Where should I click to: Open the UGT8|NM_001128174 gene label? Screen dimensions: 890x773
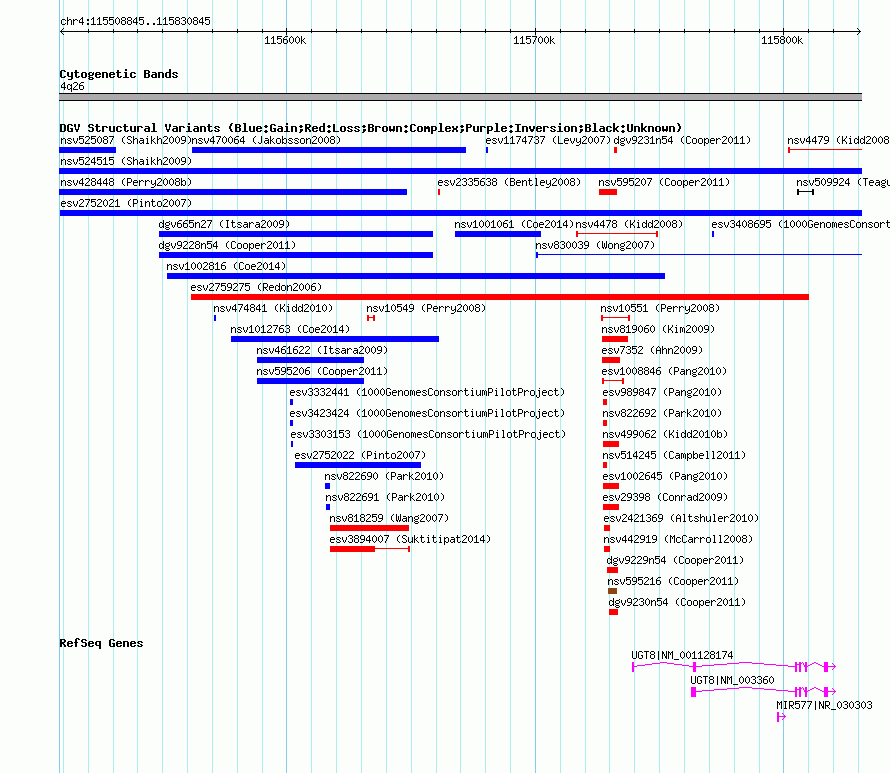tap(682, 655)
